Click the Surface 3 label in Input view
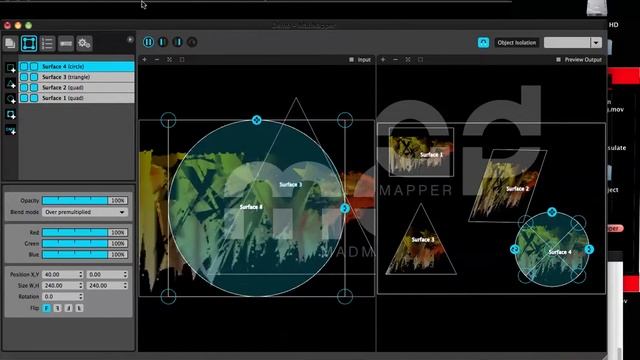This screenshot has width=640, height=360. 291,184
